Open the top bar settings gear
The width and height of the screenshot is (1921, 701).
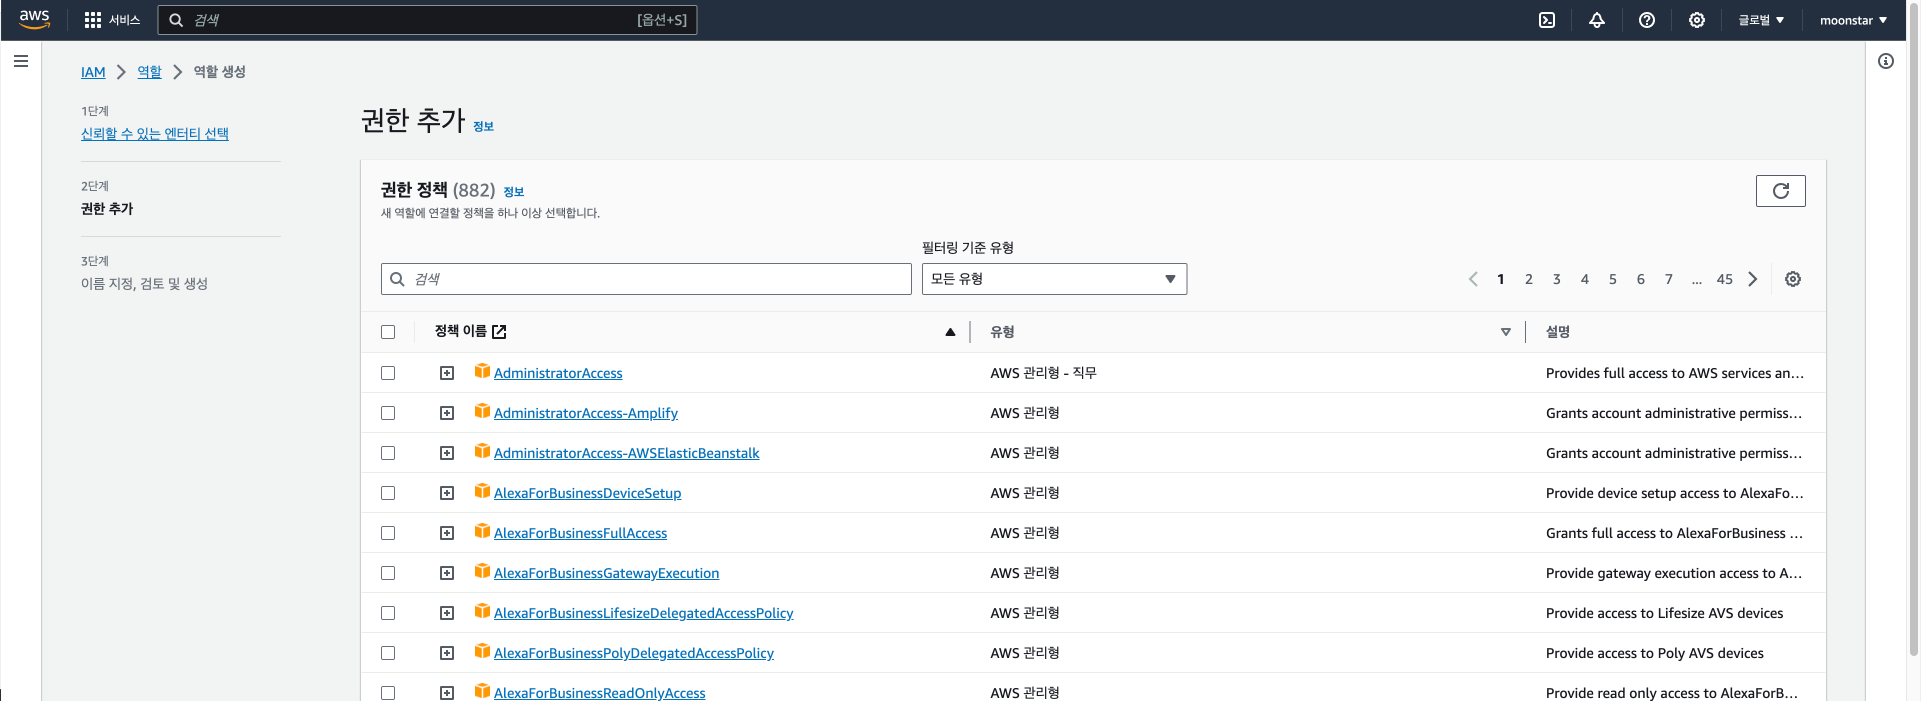(x=1697, y=20)
